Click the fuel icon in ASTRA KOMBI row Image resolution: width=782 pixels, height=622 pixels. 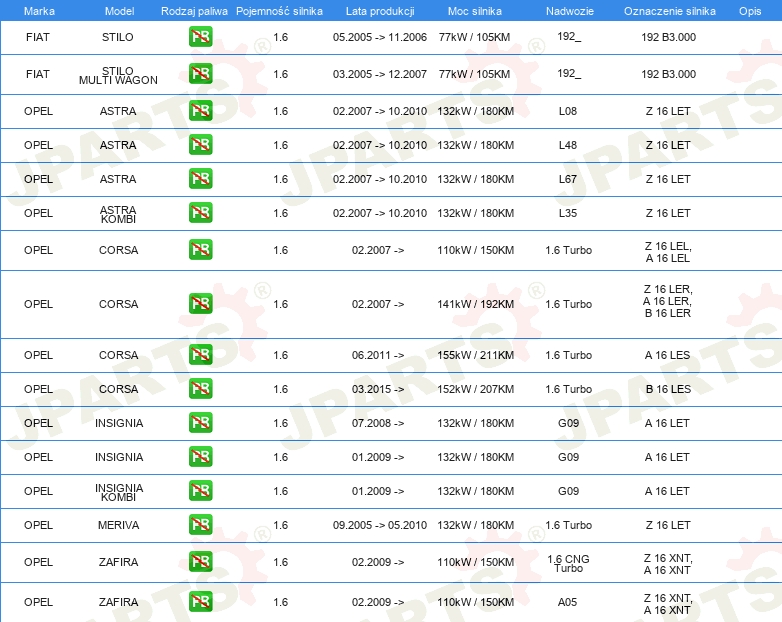(x=200, y=212)
